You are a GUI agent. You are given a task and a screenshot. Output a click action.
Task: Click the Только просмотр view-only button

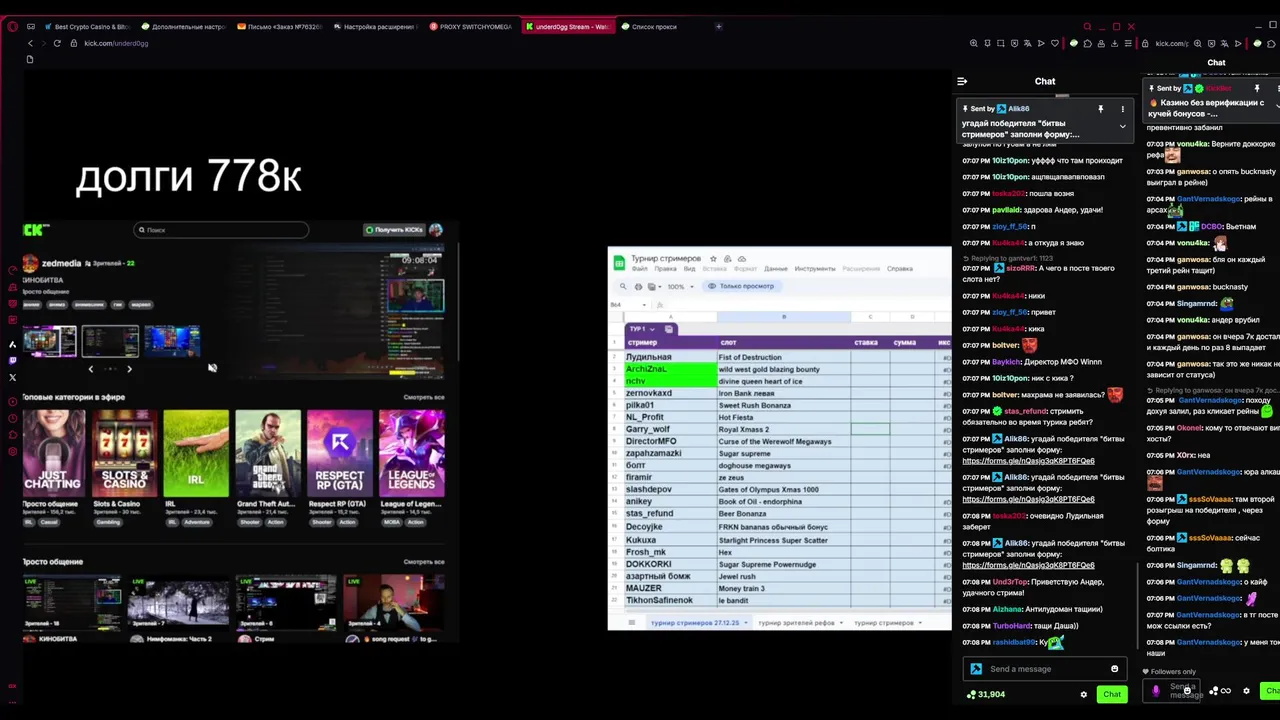coord(741,286)
